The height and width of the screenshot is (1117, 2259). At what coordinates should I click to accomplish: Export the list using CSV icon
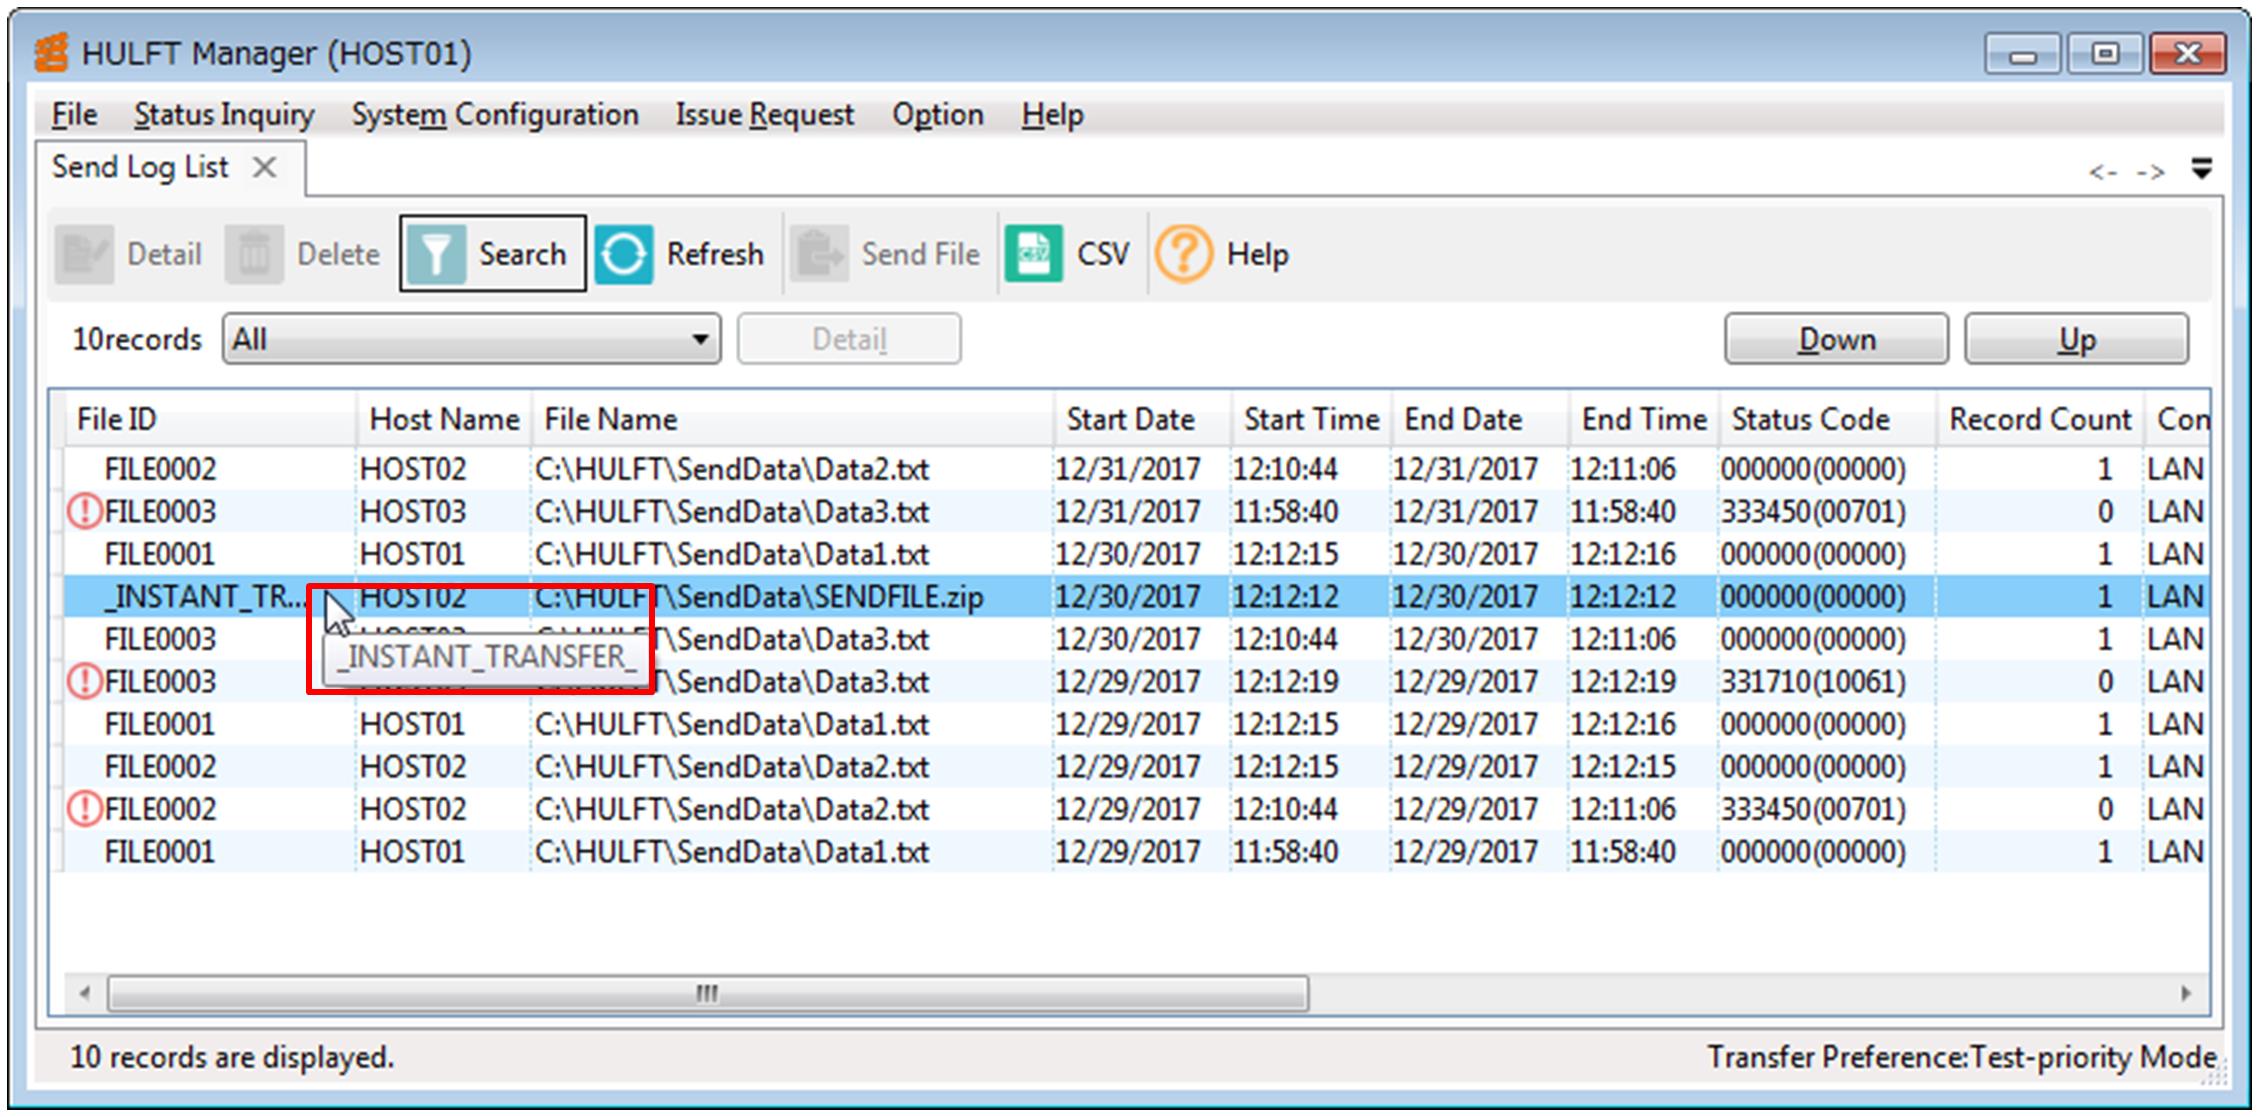(1033, 254)
